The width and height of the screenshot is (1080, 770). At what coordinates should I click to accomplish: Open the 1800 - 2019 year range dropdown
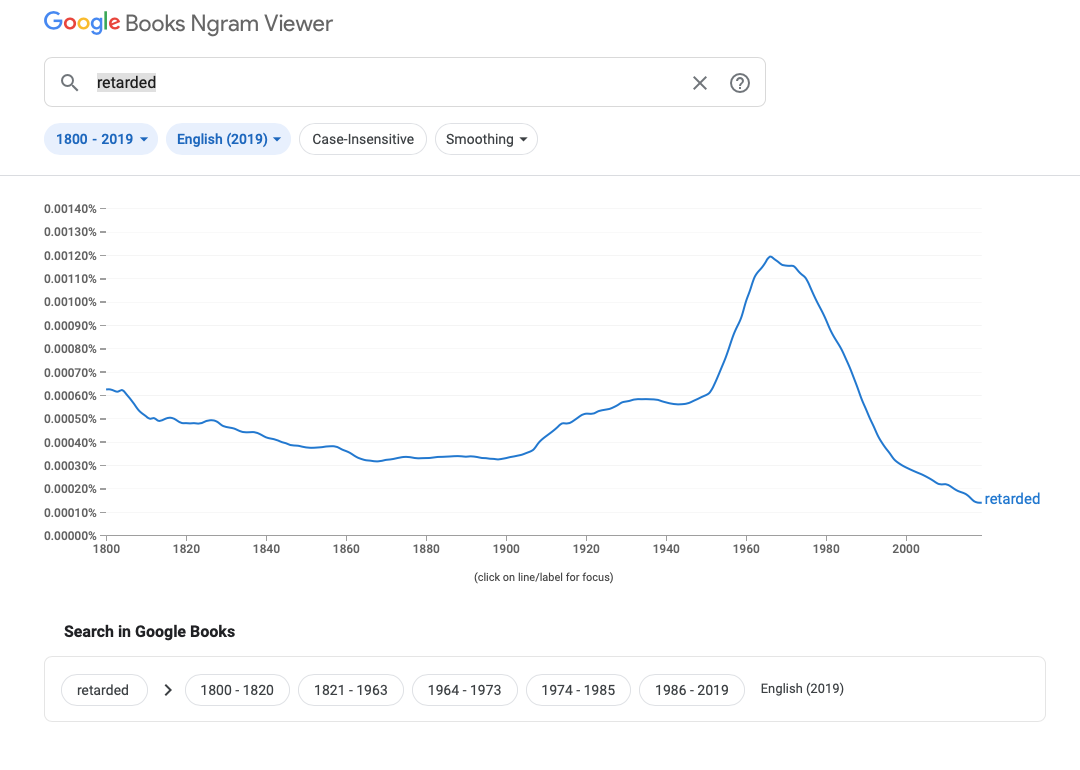tap(101, 139)
